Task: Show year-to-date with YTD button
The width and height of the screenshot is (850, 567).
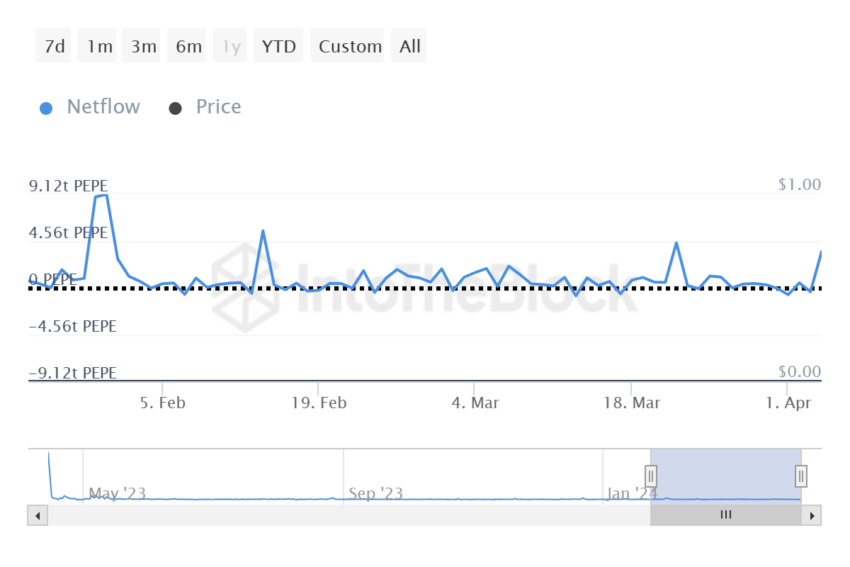Action: (x=278, y=46)
